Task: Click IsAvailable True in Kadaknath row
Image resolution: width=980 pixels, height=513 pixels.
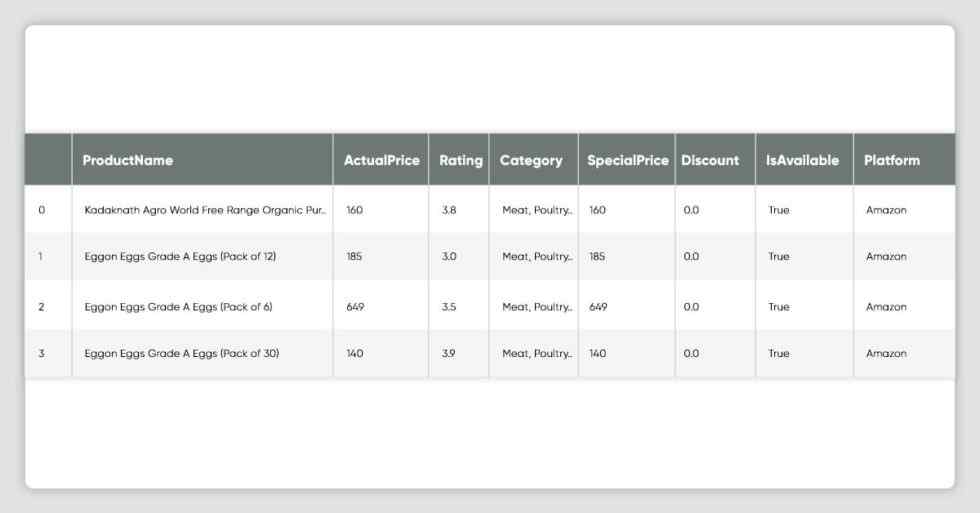Action: coord(779,210)
